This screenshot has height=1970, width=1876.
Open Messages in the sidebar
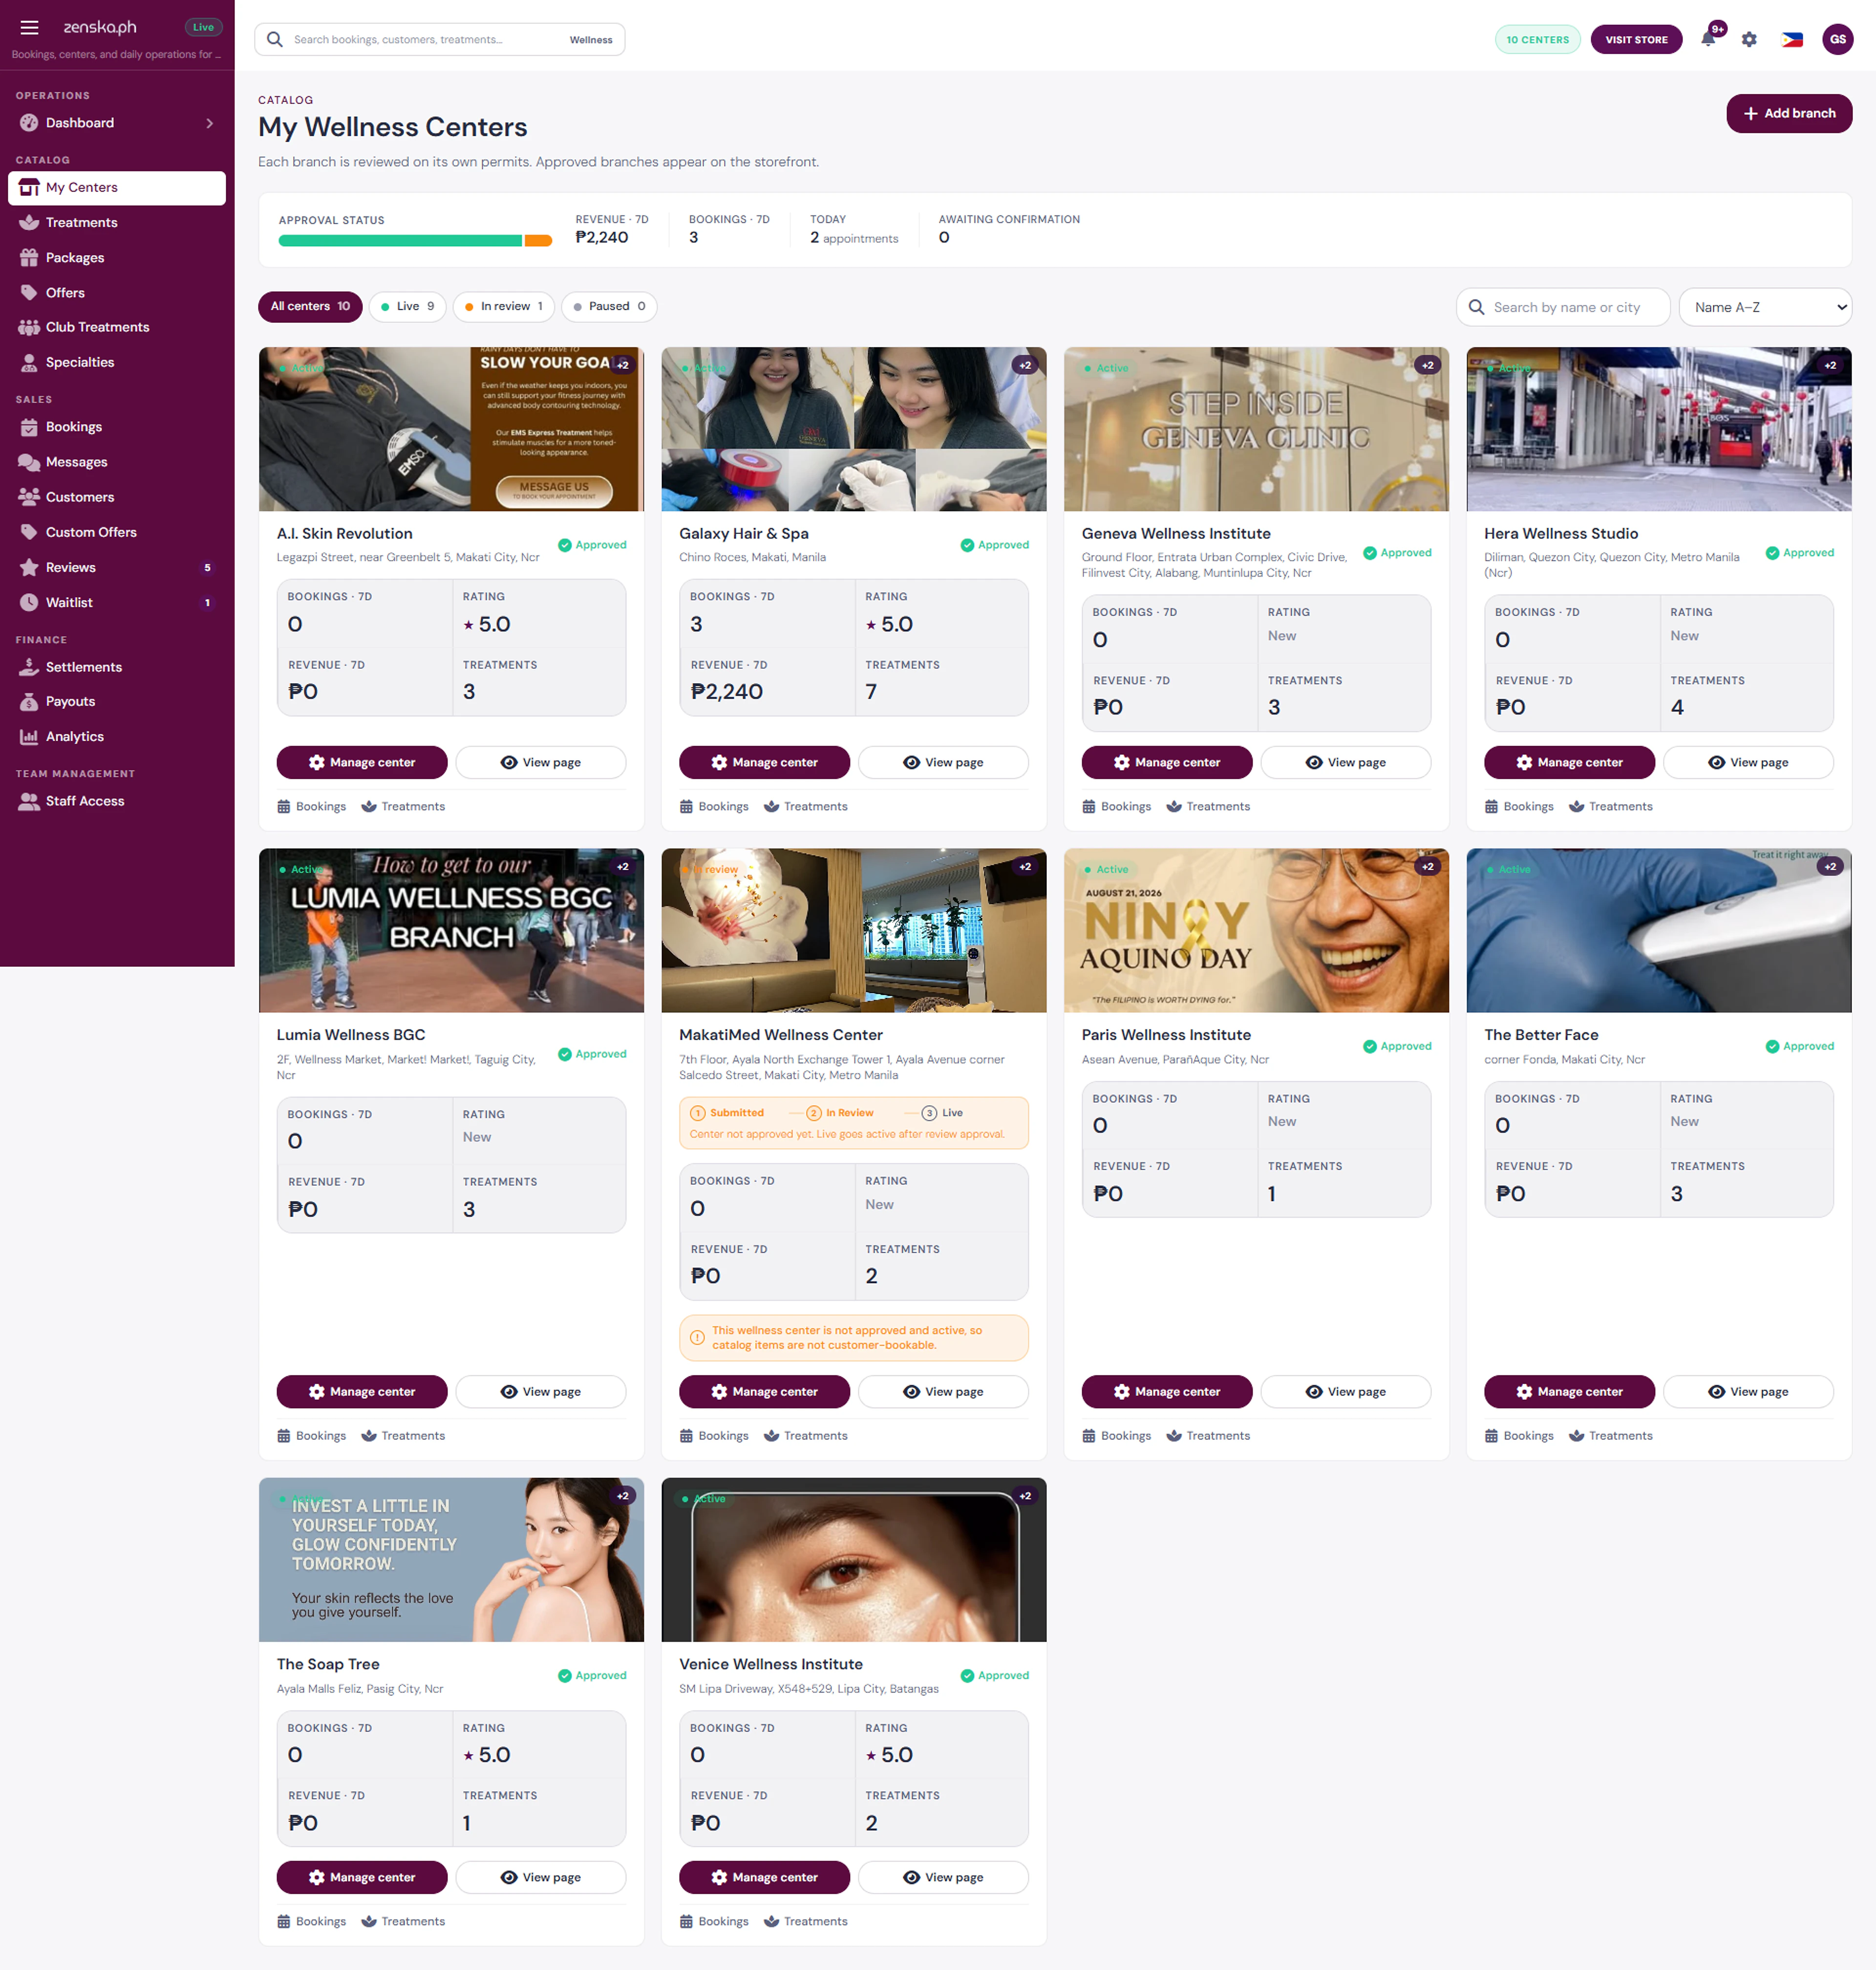click(117, 462)
